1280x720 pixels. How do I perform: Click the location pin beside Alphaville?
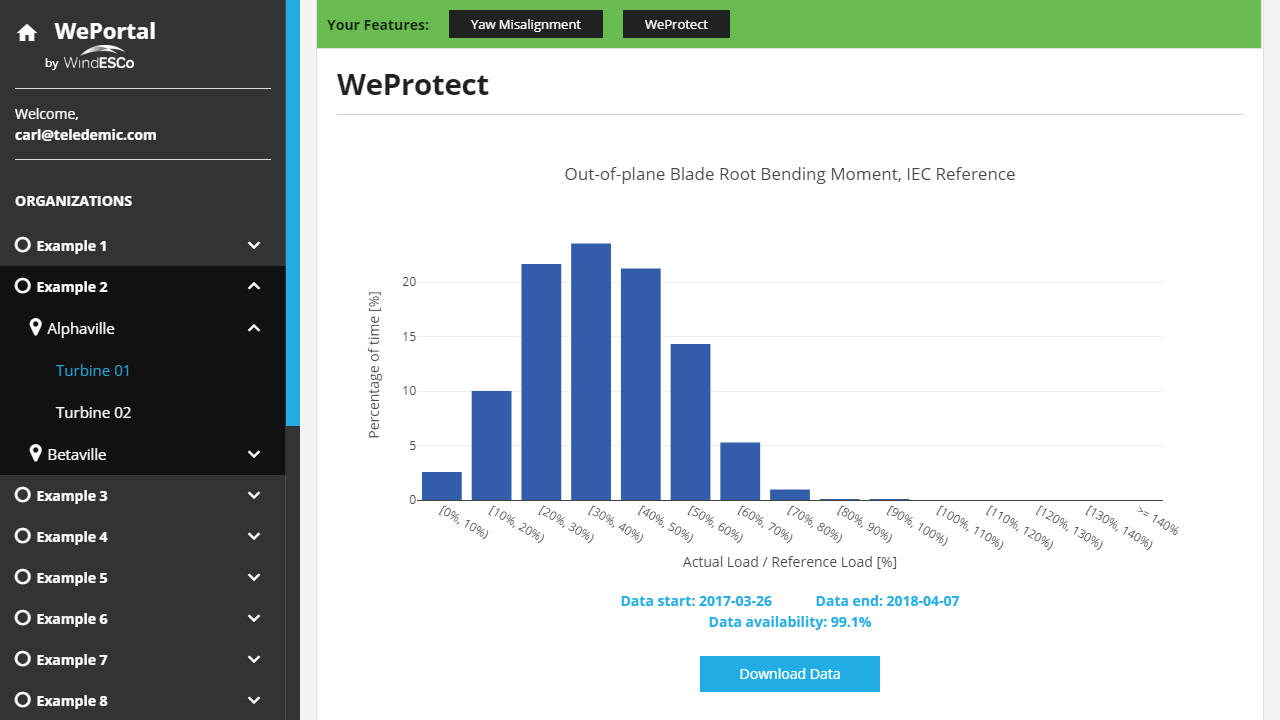(36, 328)
